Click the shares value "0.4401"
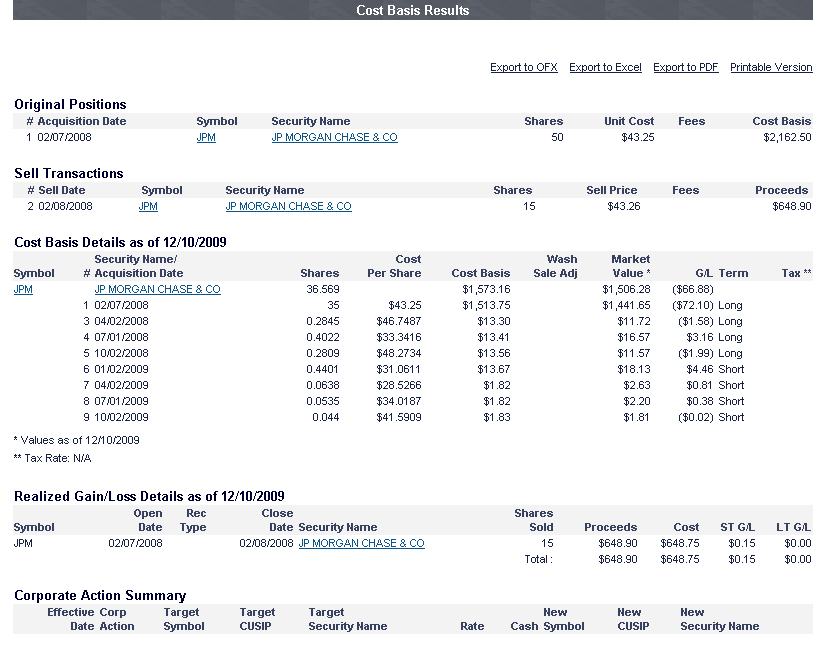 [323, 369]
